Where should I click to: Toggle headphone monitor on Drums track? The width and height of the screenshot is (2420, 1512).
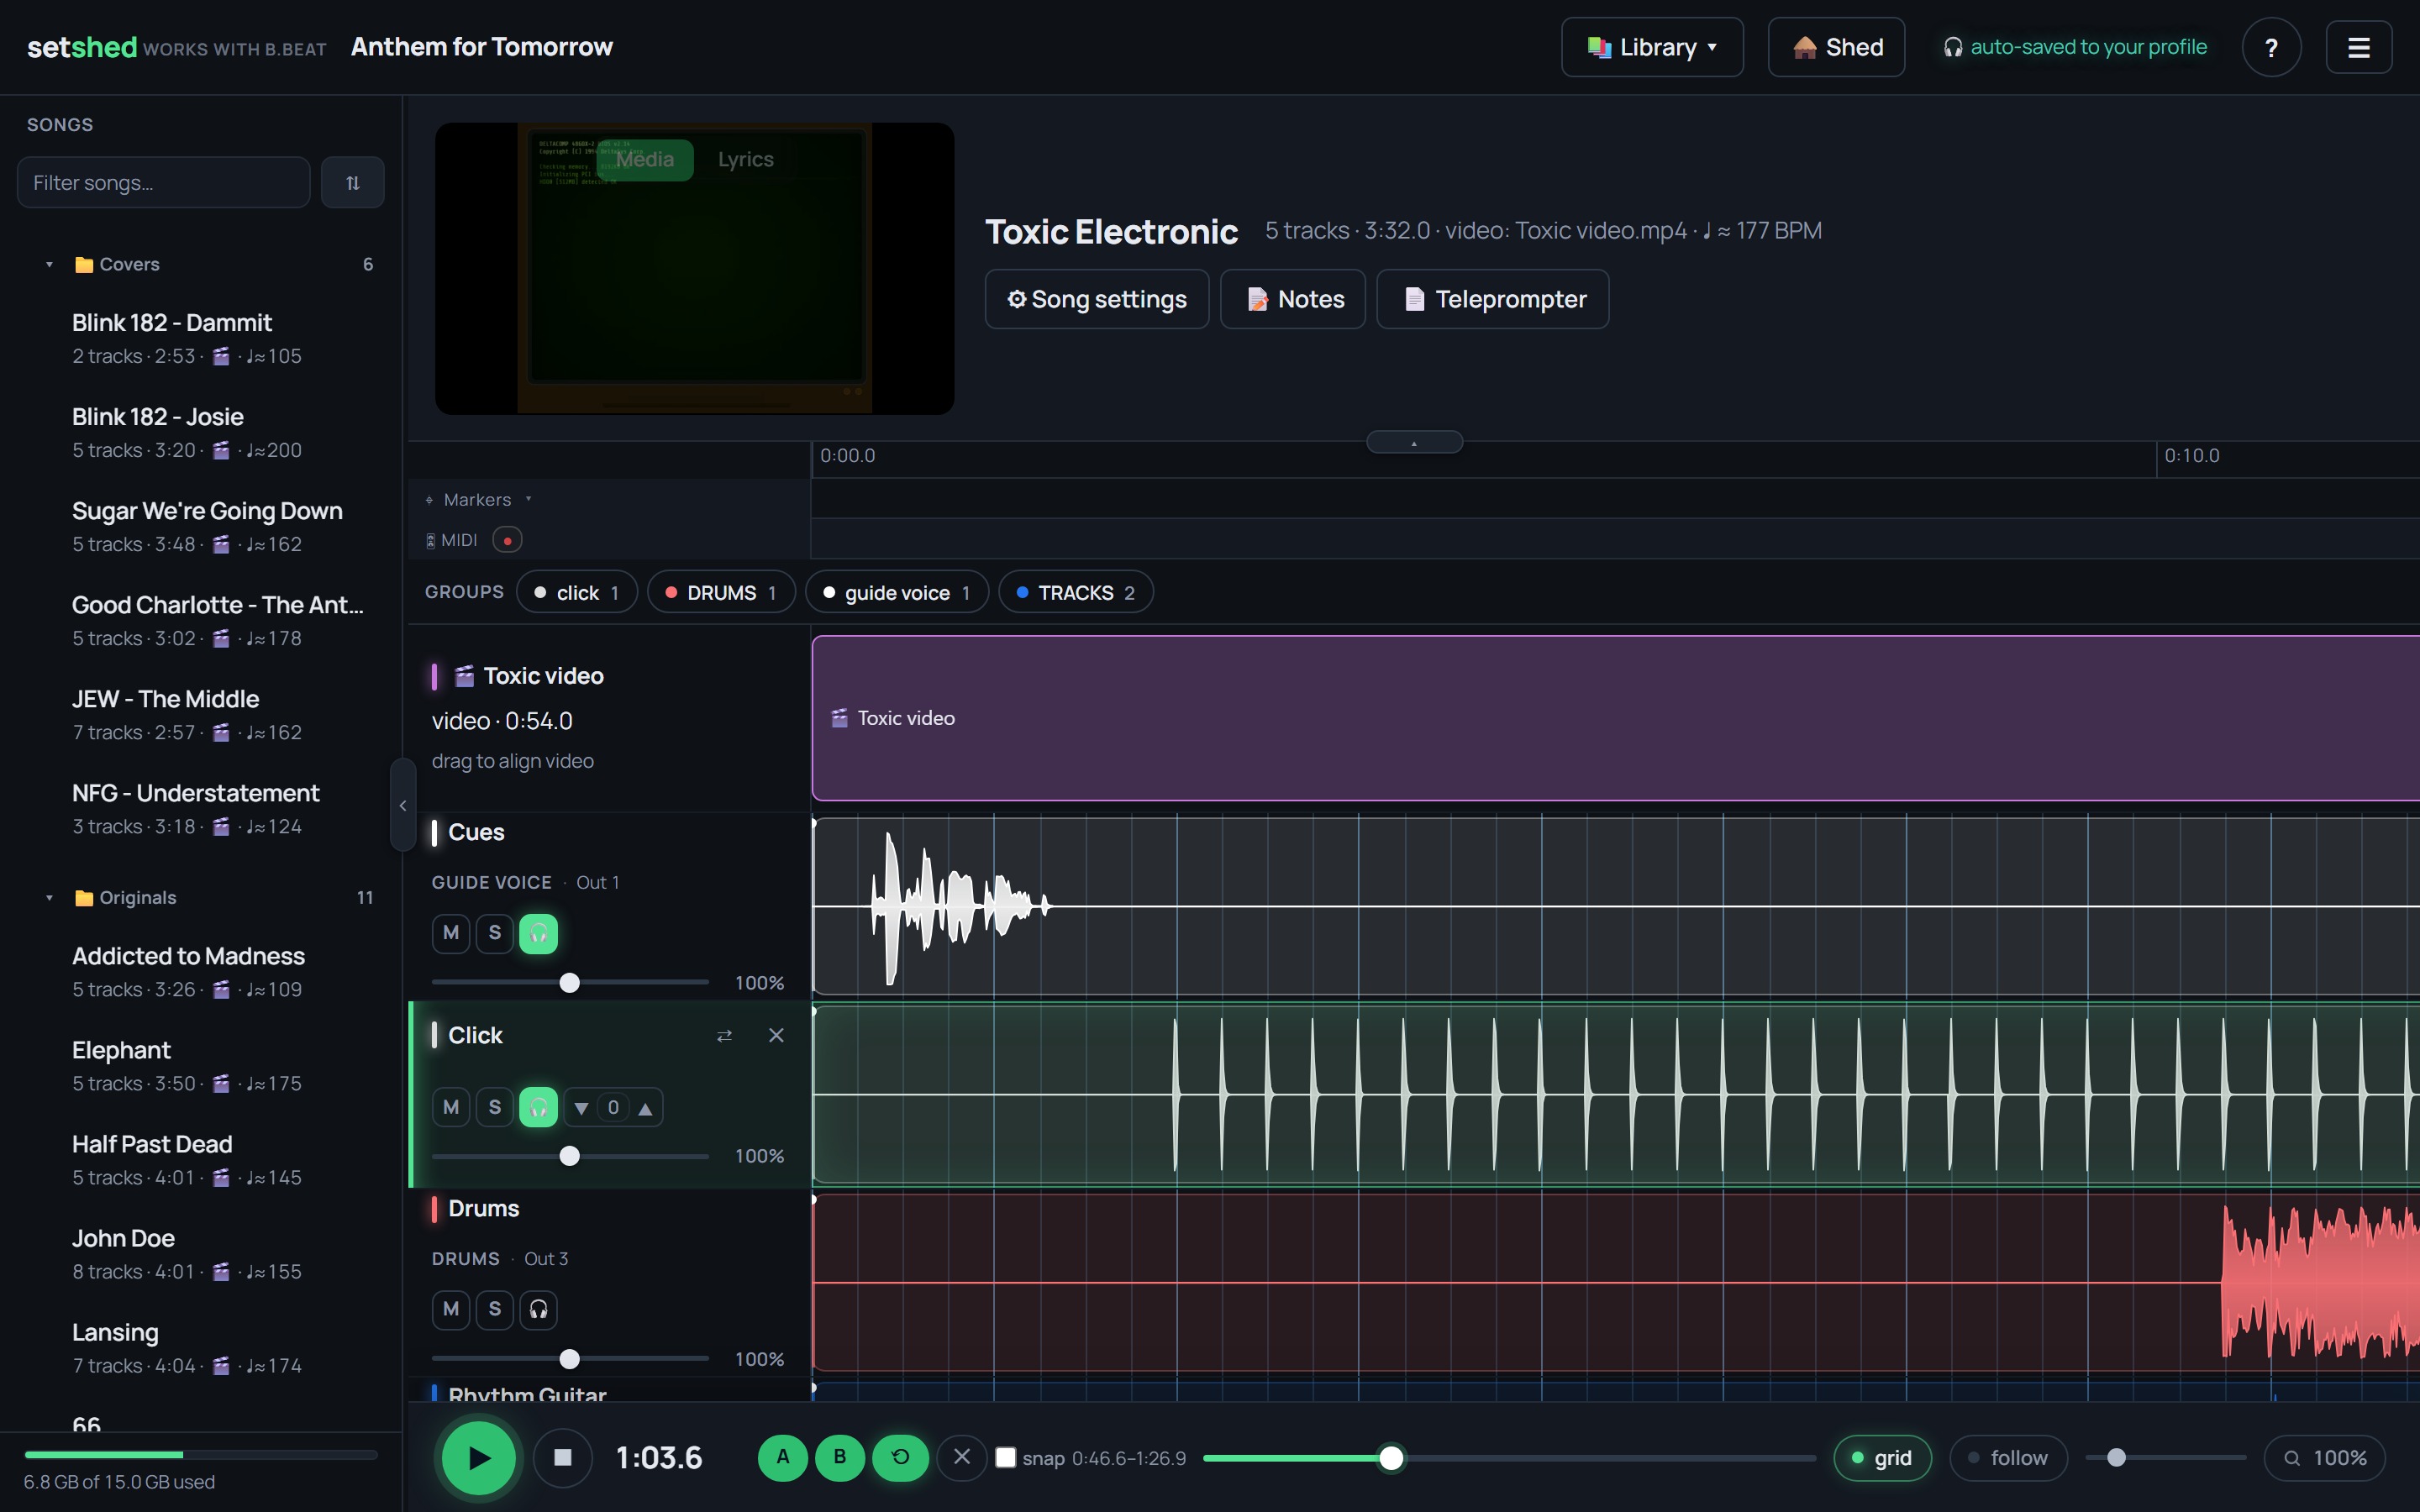tap(538, 1310)
